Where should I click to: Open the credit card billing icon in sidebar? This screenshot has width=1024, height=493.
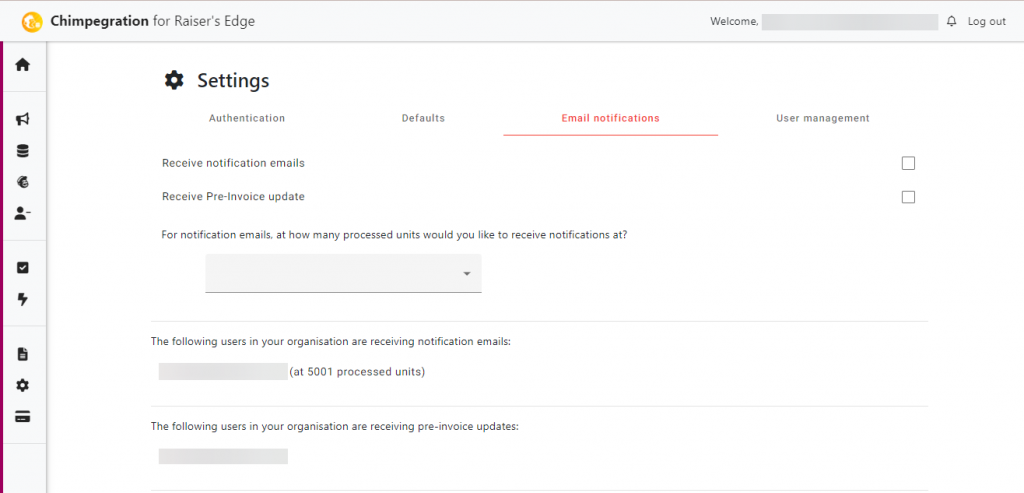(23, 417)
